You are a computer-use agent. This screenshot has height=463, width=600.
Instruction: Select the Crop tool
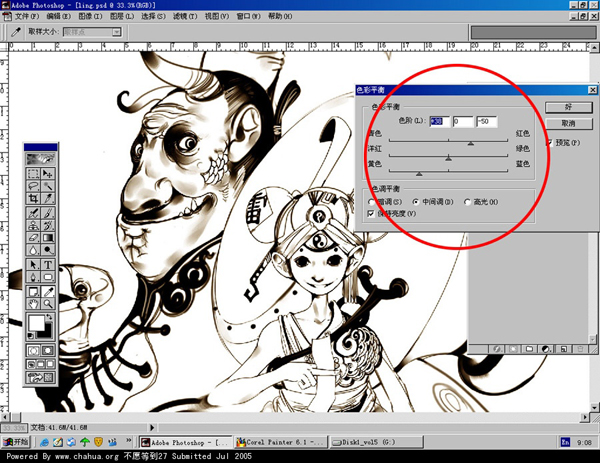click(34, 198)
